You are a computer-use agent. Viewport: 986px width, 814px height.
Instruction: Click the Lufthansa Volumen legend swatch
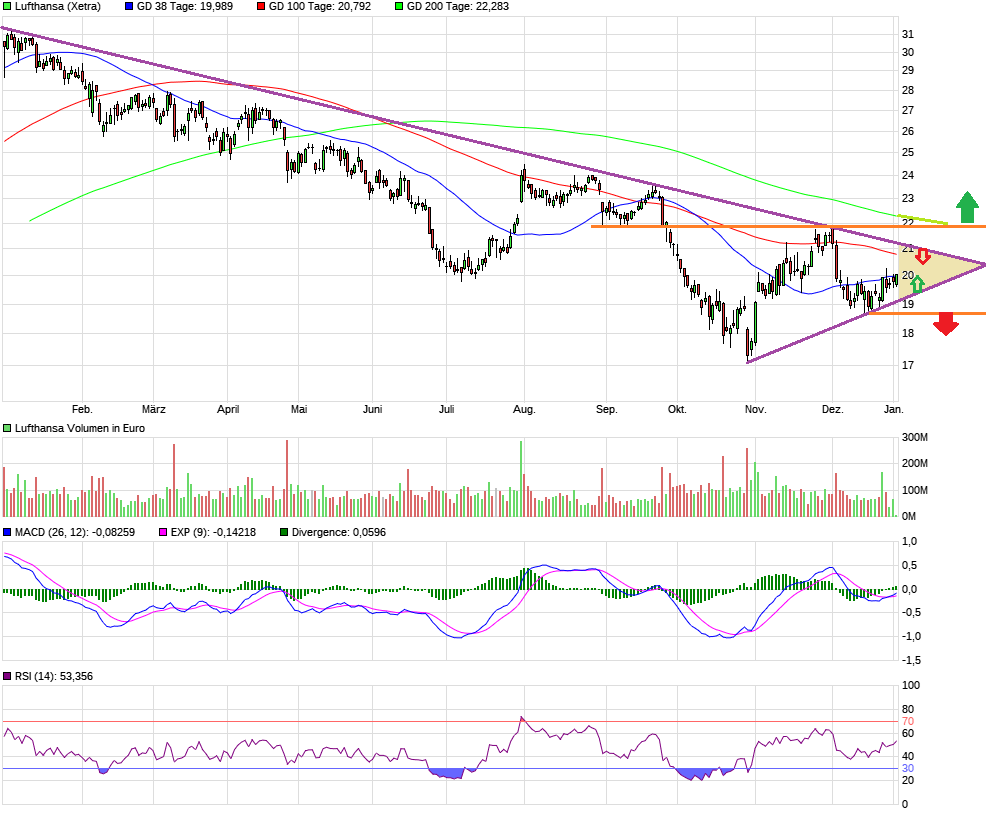click(x=7, y=428)
